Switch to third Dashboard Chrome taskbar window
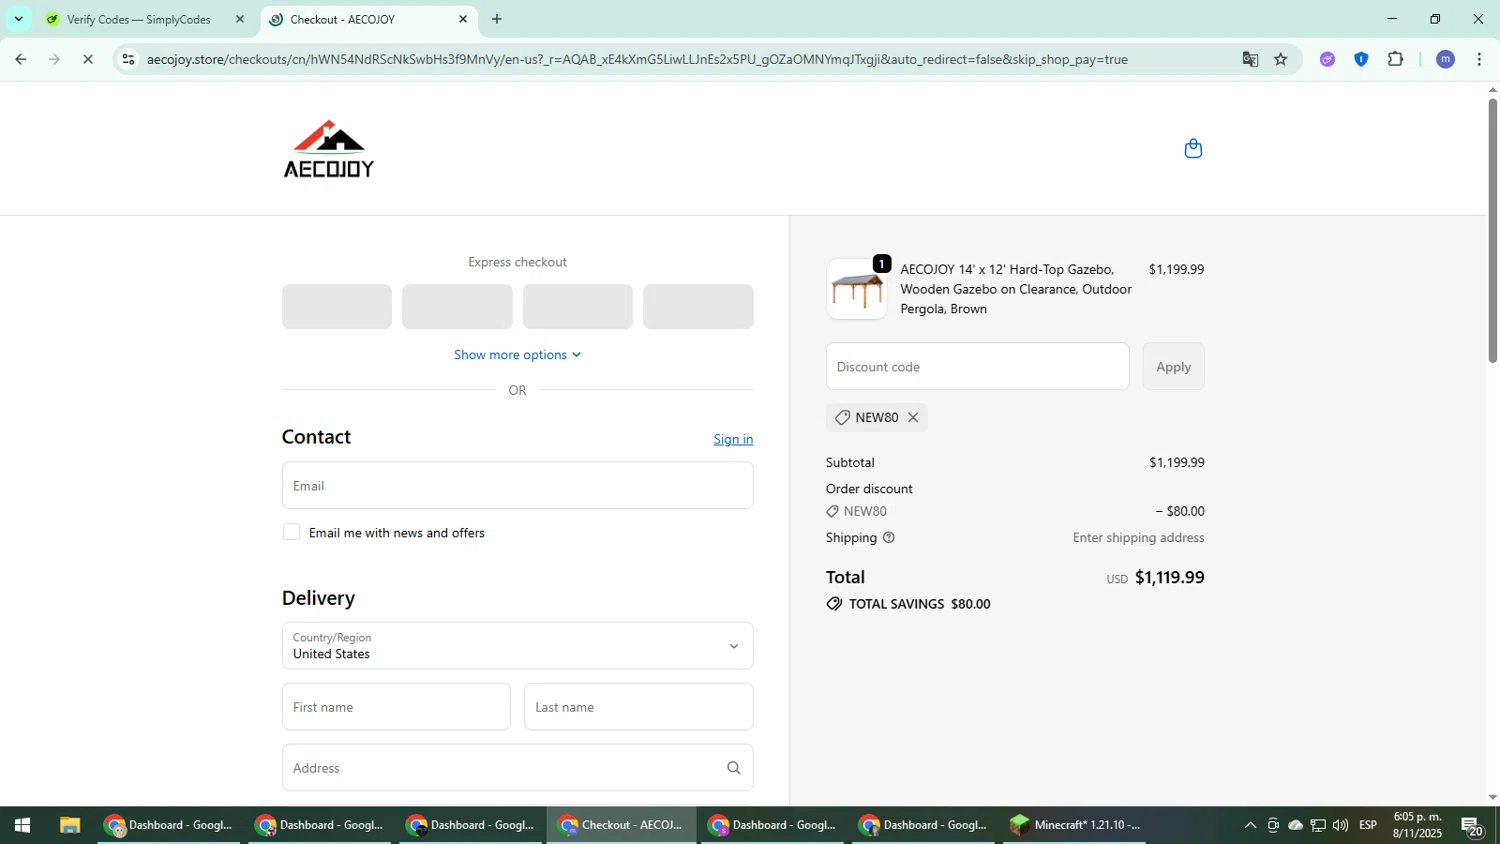1500x844 pixels. click(x=471, y=826)
